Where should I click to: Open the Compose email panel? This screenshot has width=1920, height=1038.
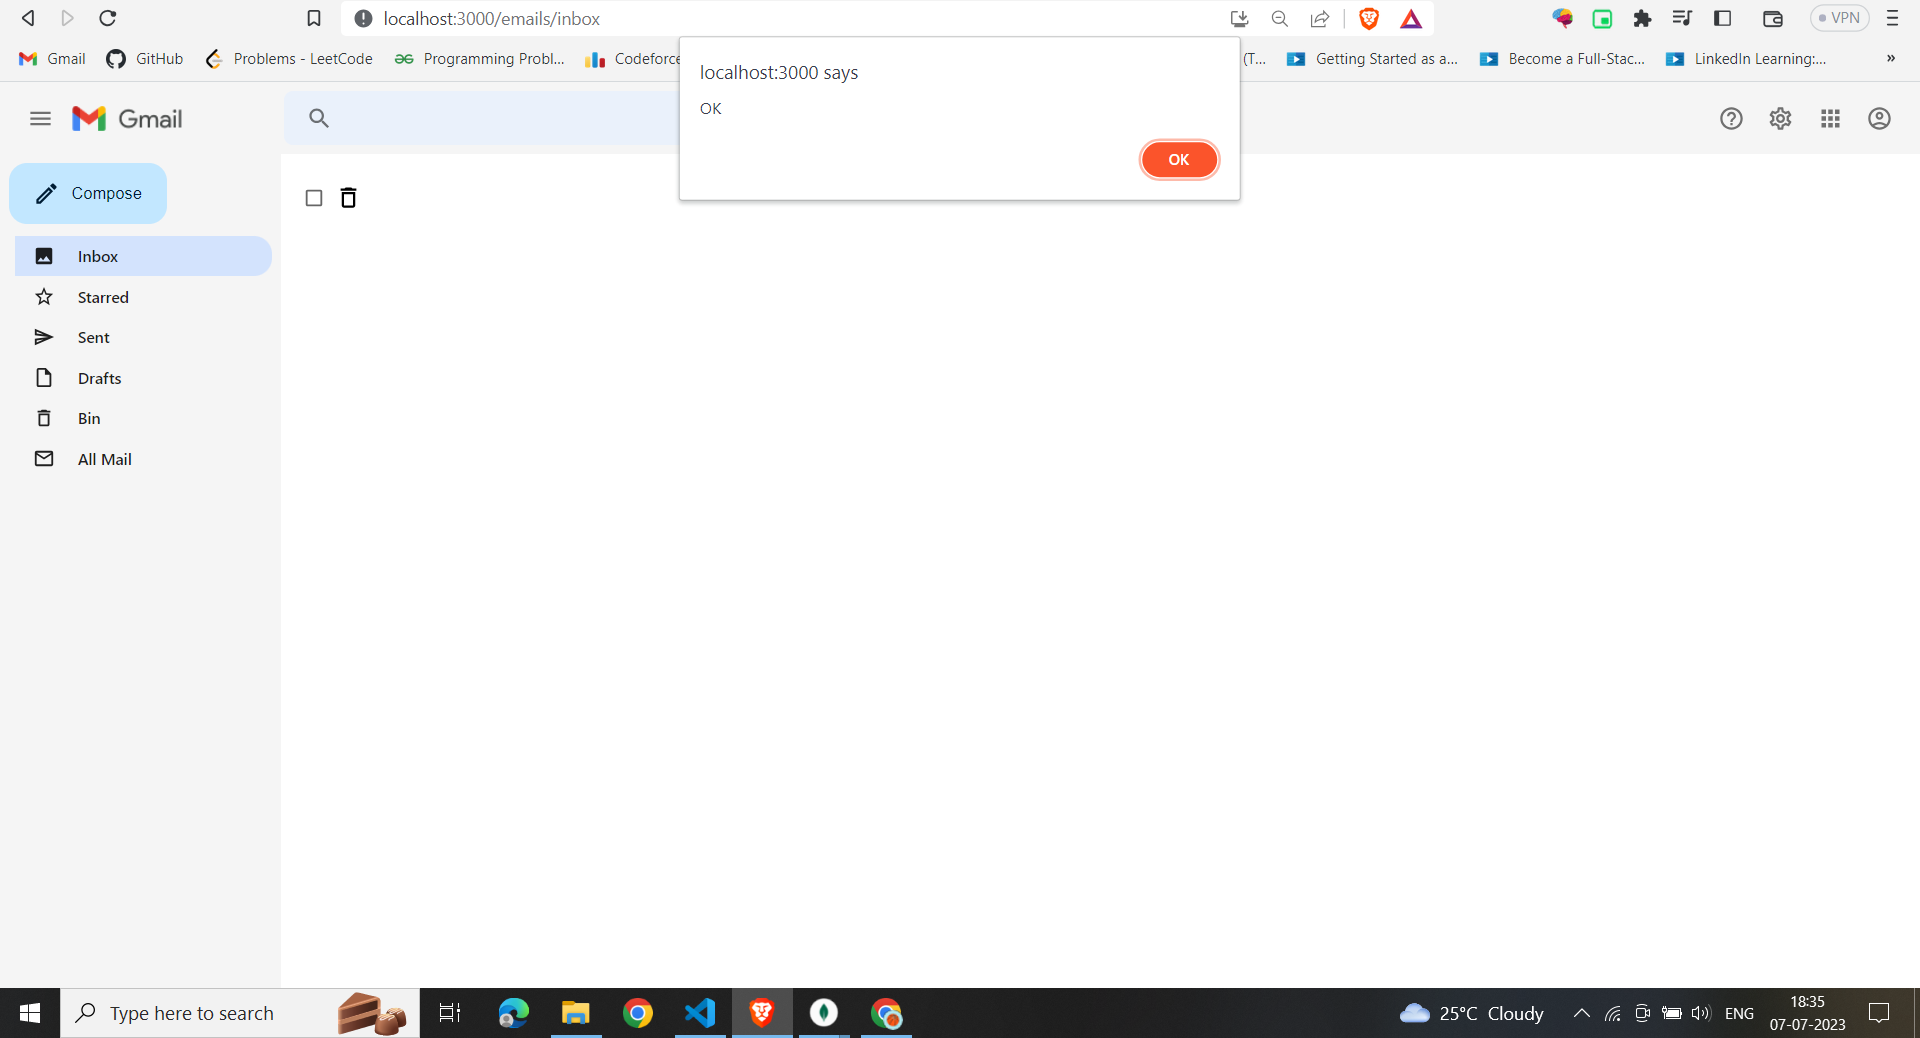88,193
